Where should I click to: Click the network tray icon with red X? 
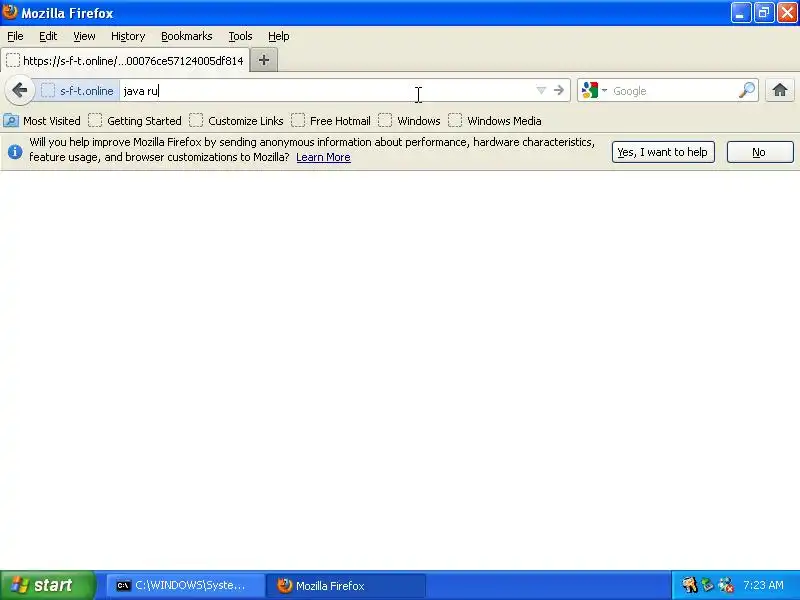[726, 585]
